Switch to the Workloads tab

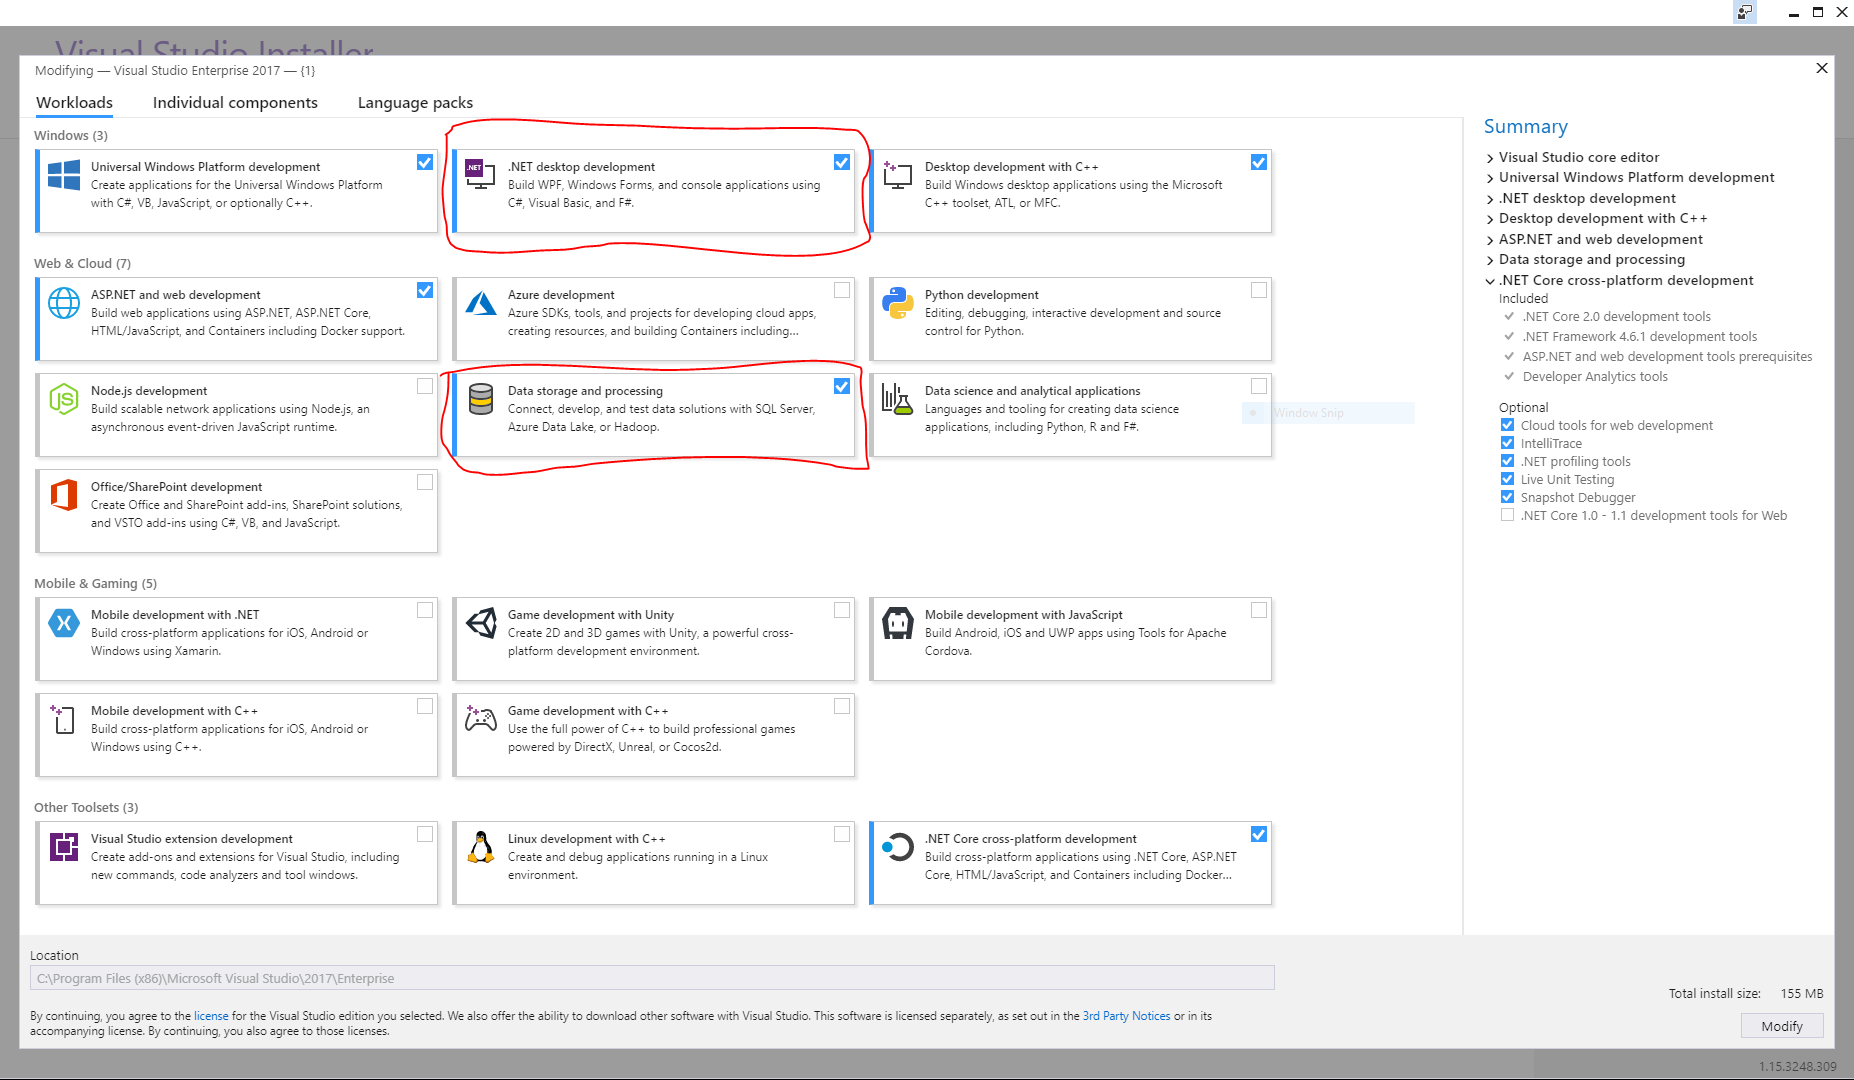[74, 102]
